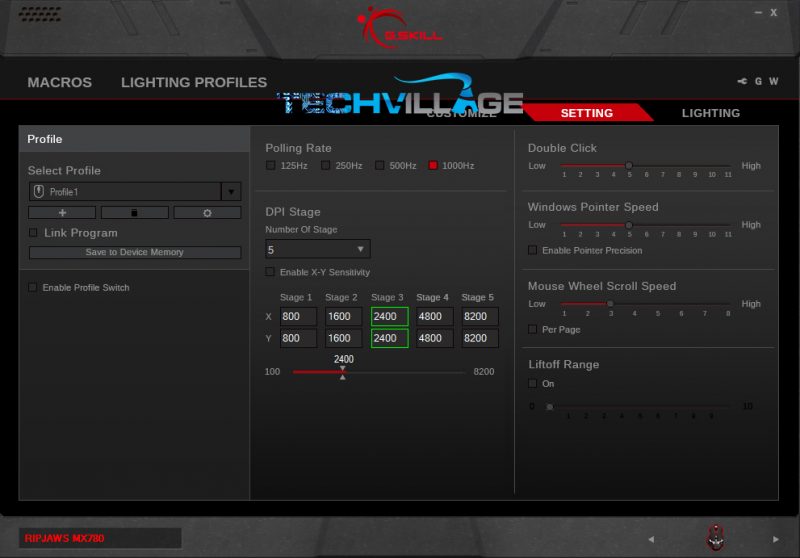The image size is (800, 558).
Task: Open LIGHTING PROFILES menu
Action: click(x=194, y=82)
